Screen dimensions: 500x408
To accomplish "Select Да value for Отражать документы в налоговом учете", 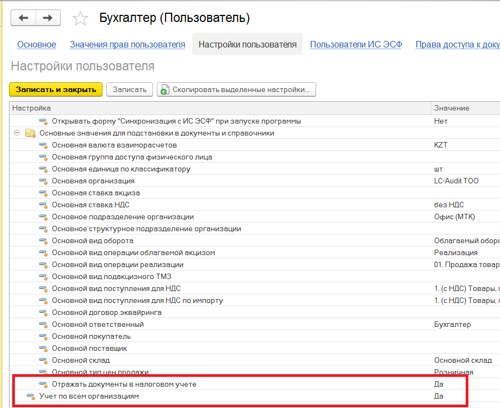I will pyautogui.click(x=438, y=384).
